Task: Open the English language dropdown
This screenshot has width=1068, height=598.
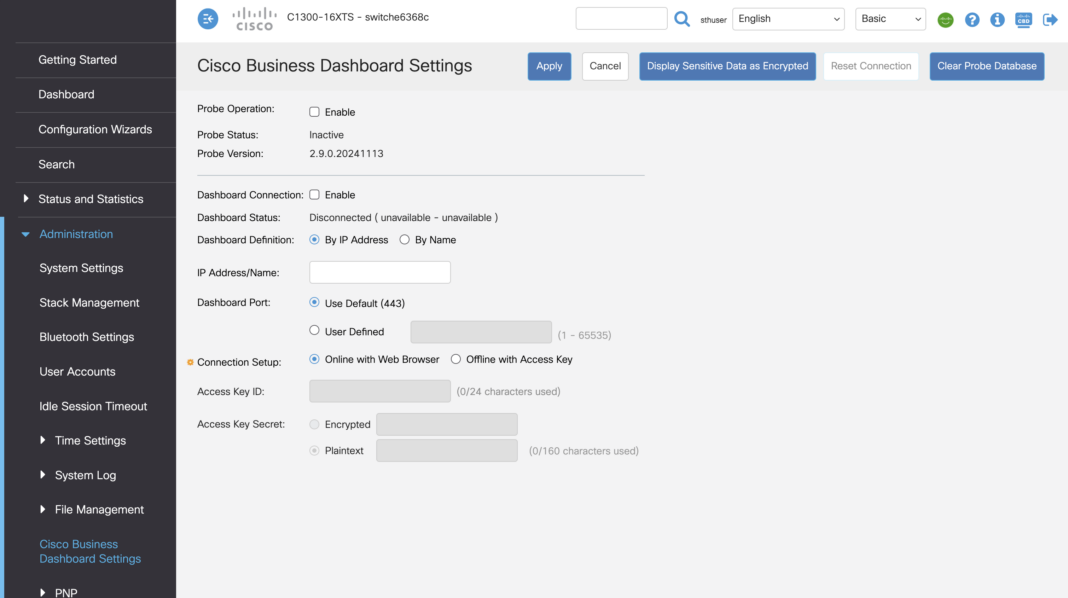Action: point(788,19)
